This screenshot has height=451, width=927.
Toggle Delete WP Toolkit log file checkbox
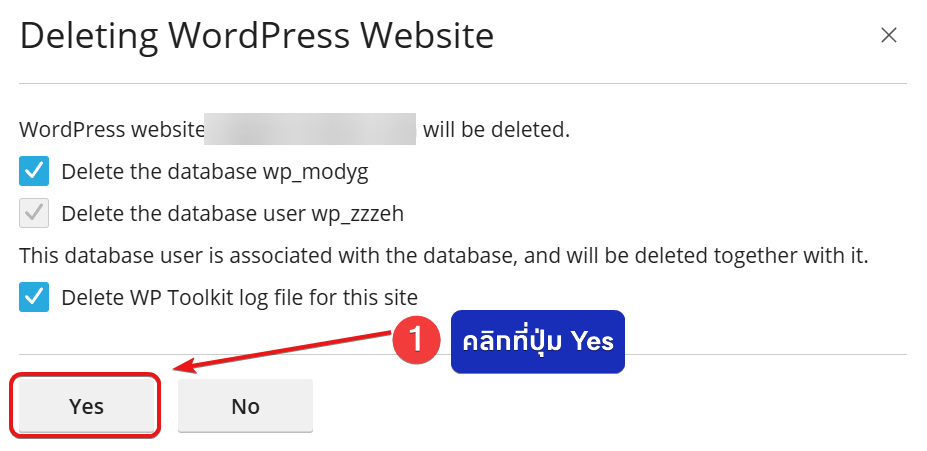[x=34, y=297]
